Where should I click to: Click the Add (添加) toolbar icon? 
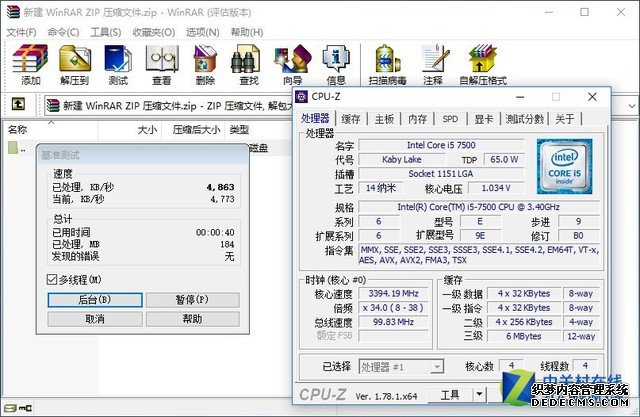[30, 65]
